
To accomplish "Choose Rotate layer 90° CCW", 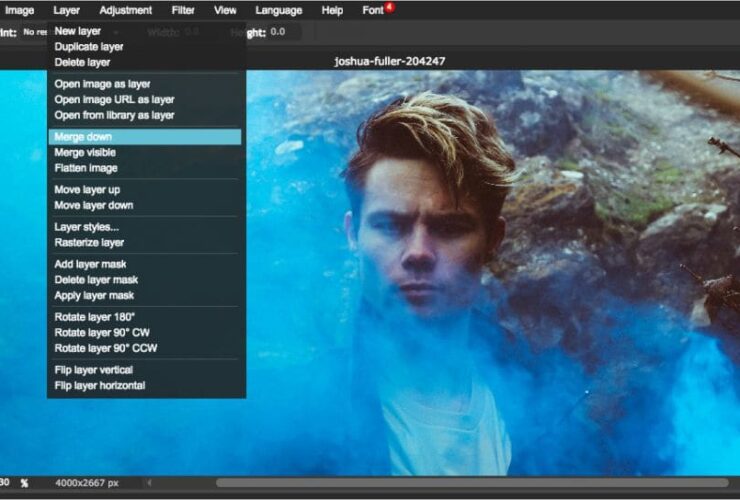I will pyautogui.click(x=144, y=348).
